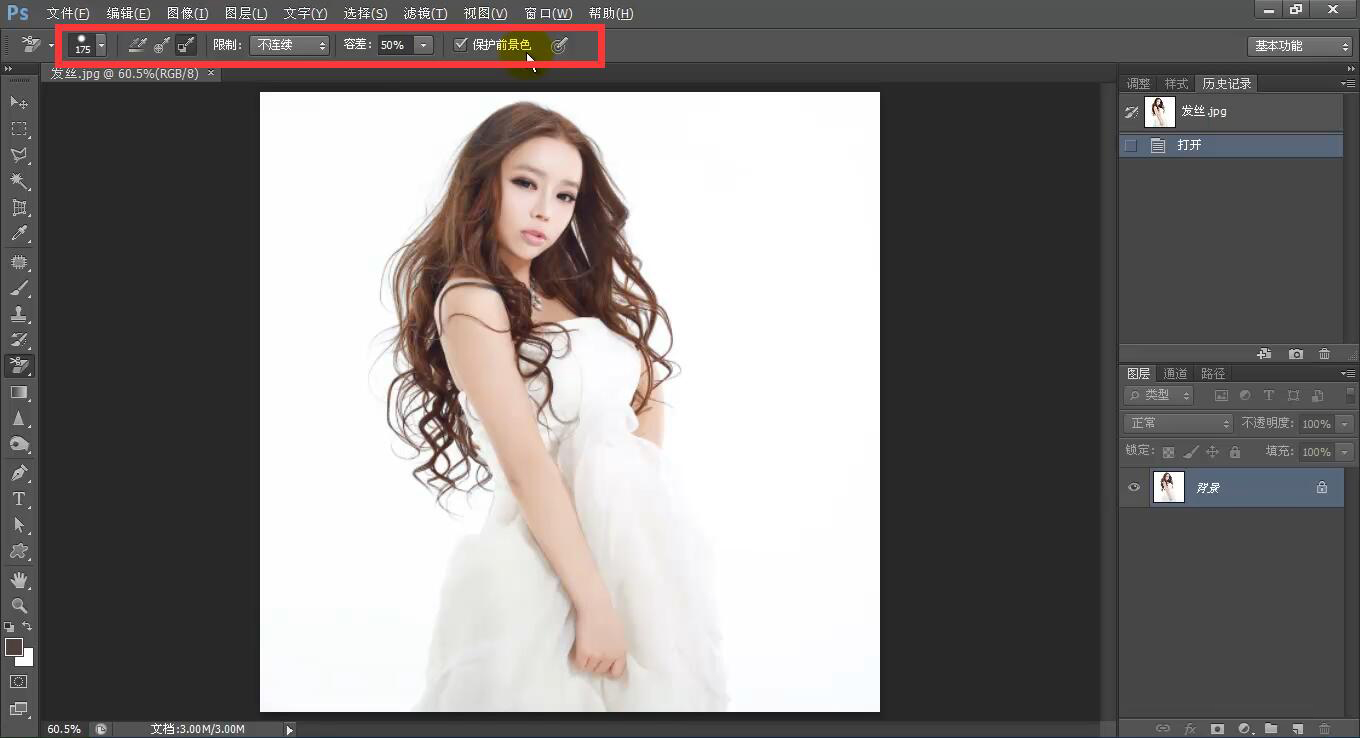Open tool preset picker arrow
This screenshot has height=738, width=1360.
(x=51, y=45)
